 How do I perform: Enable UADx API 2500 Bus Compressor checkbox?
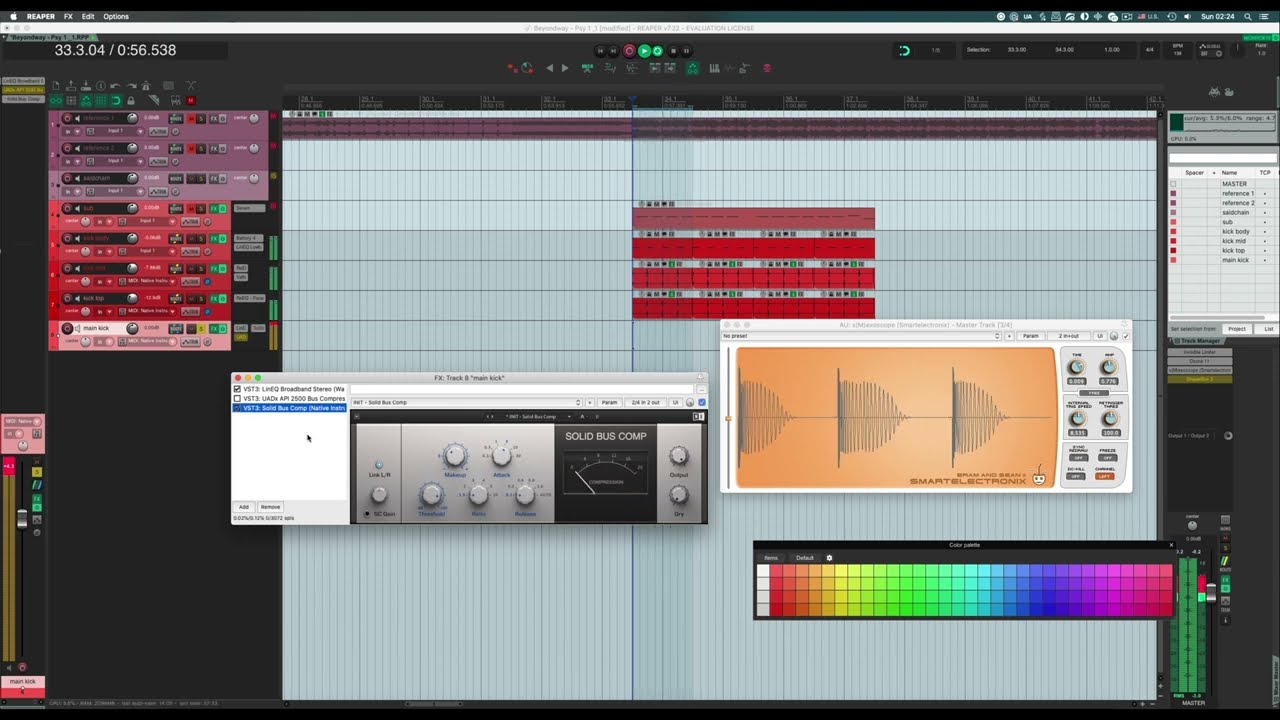pos(237,398)
